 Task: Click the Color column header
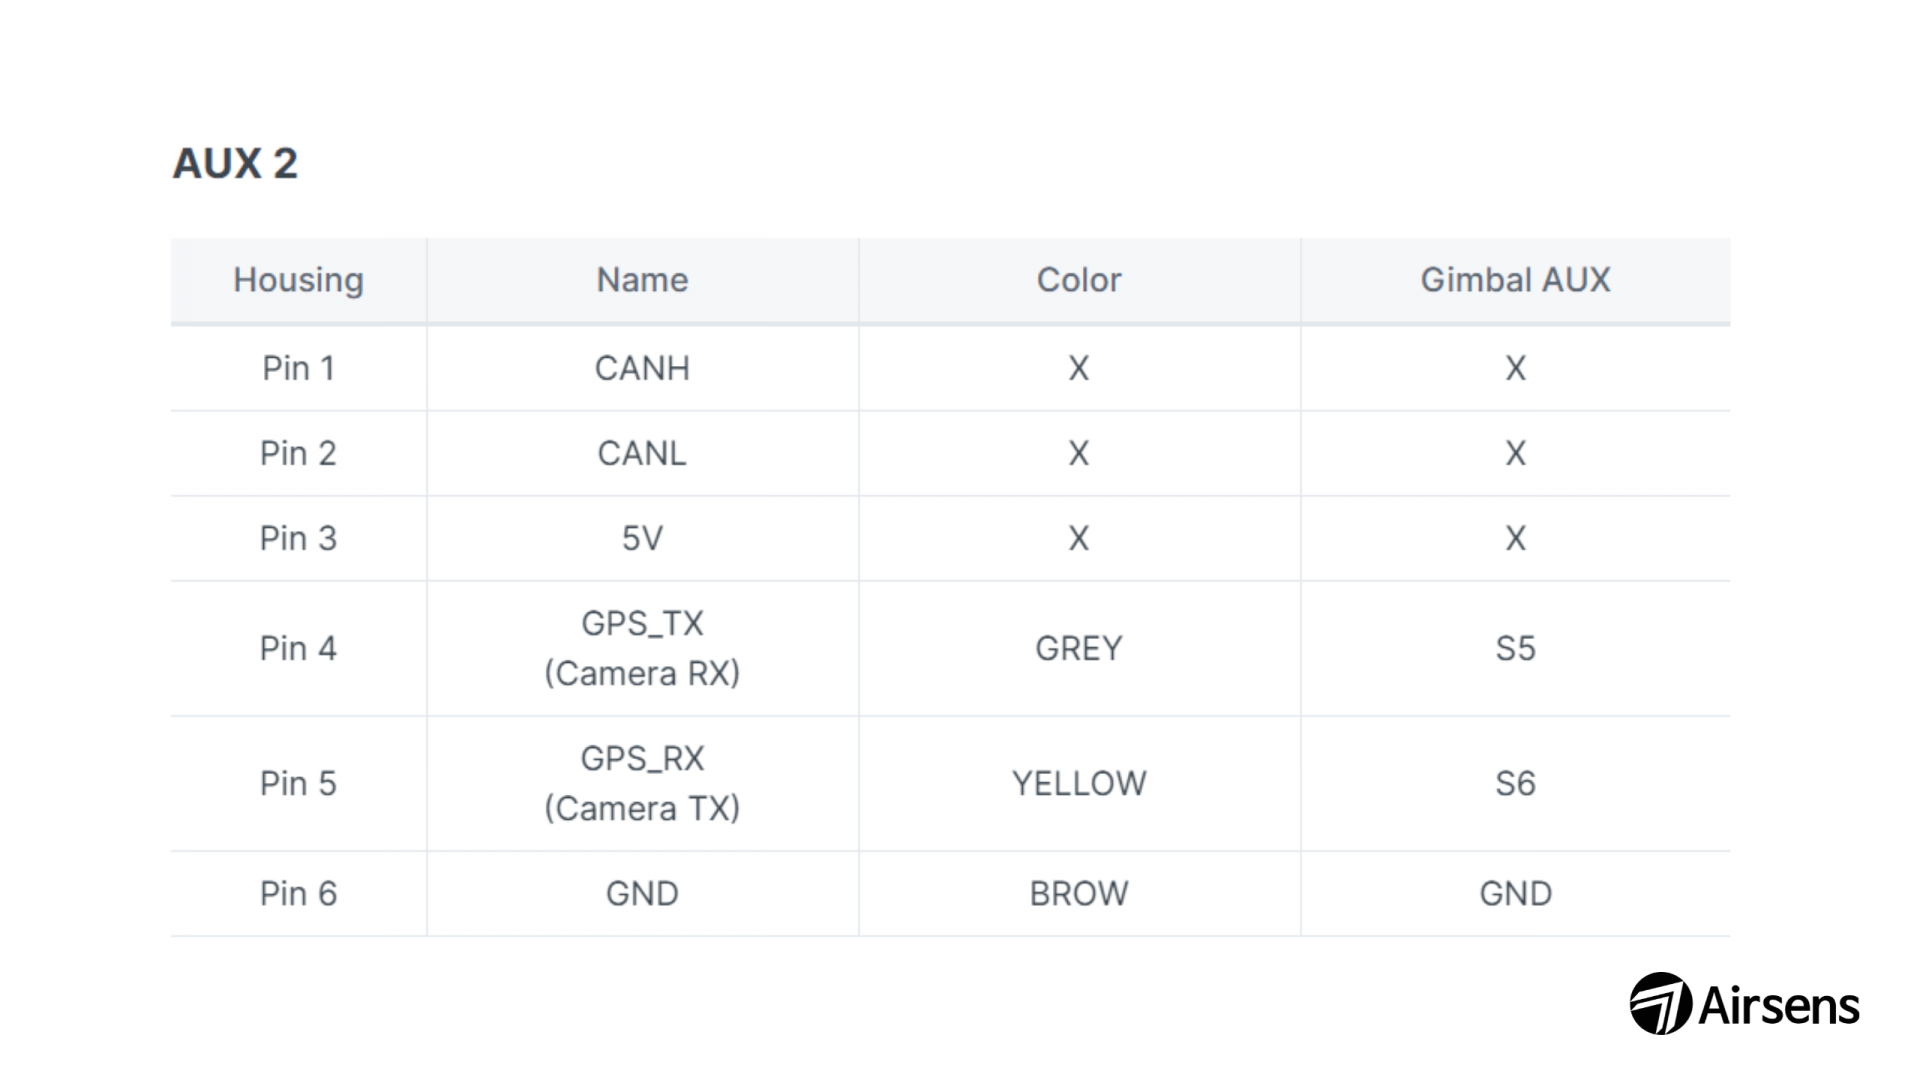pos(1079,280)
